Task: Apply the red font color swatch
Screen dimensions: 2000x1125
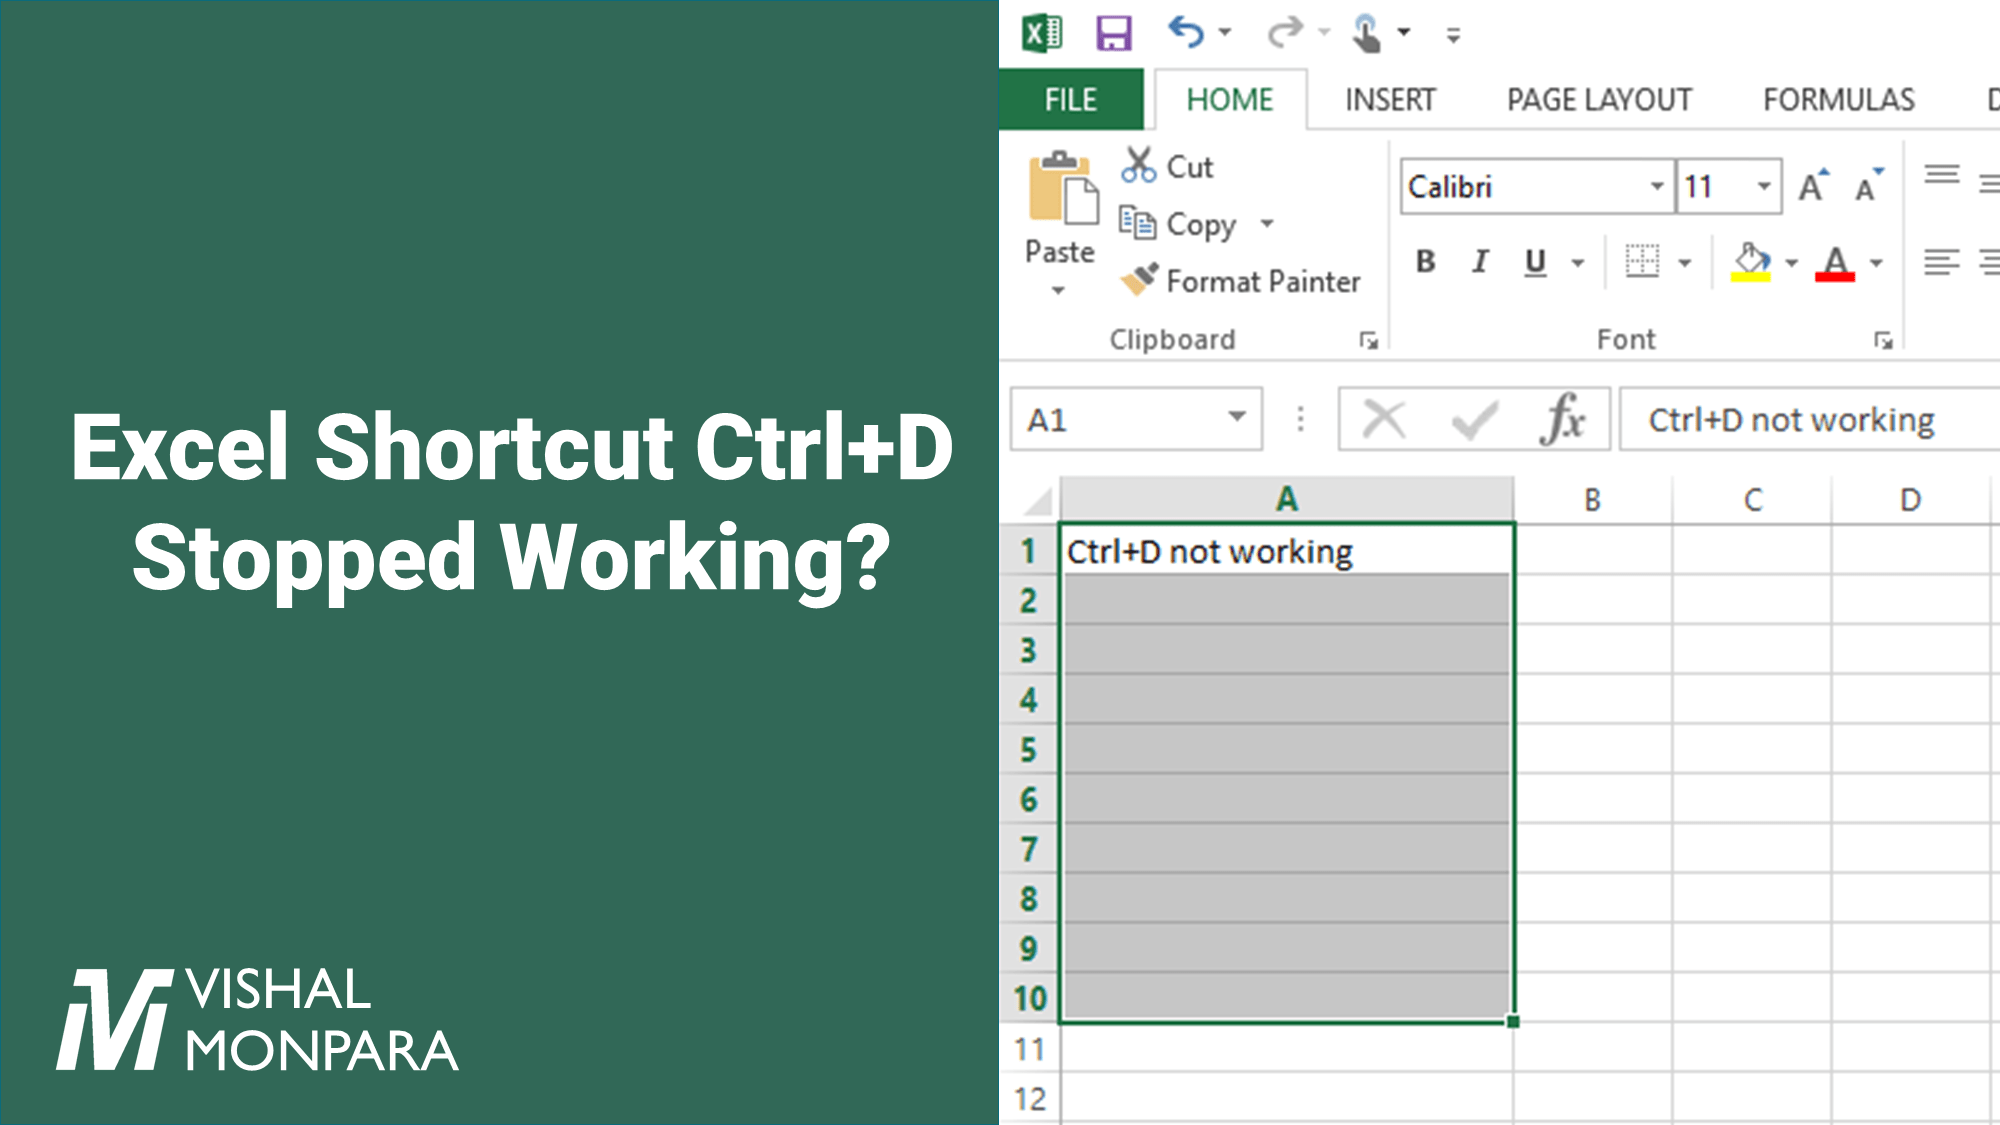Action: tap(1835, 262)
